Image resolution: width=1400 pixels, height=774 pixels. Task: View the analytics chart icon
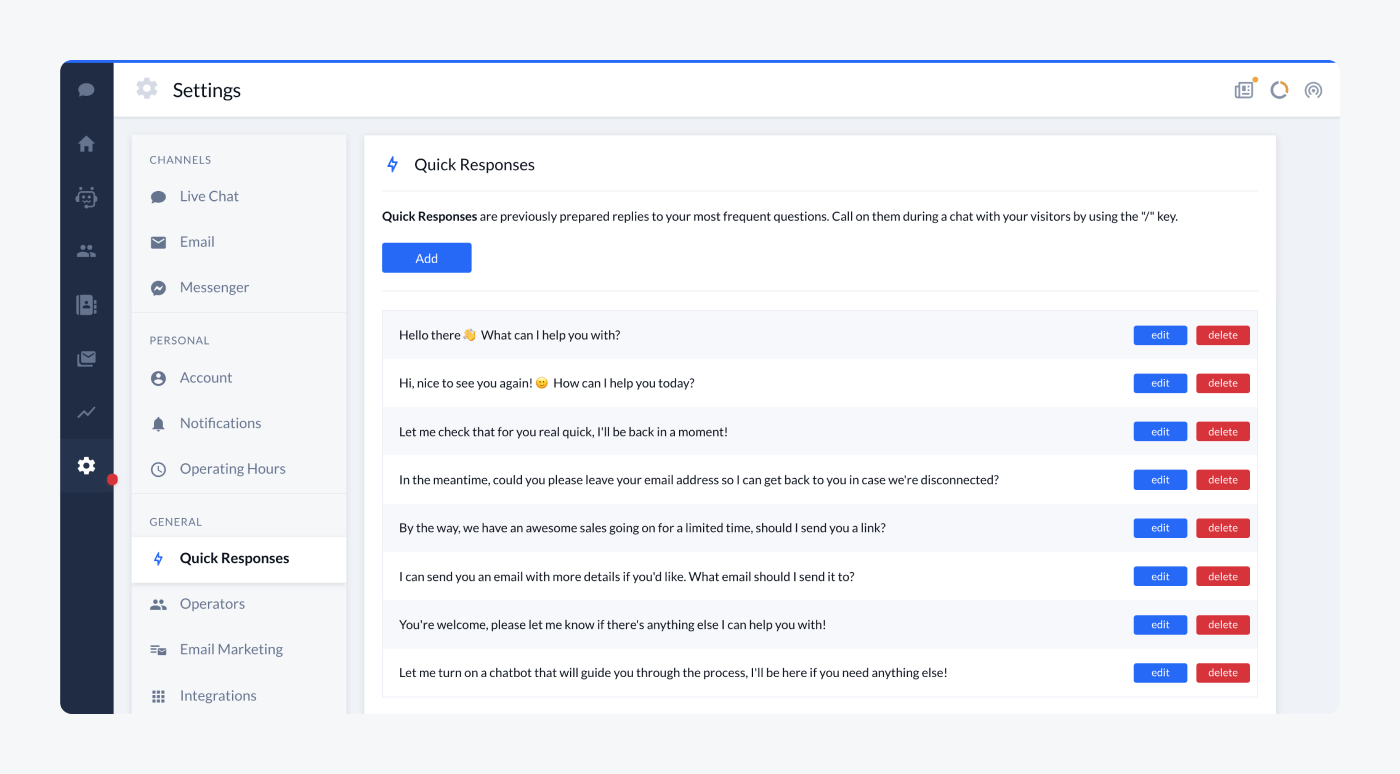coord(86,411)
